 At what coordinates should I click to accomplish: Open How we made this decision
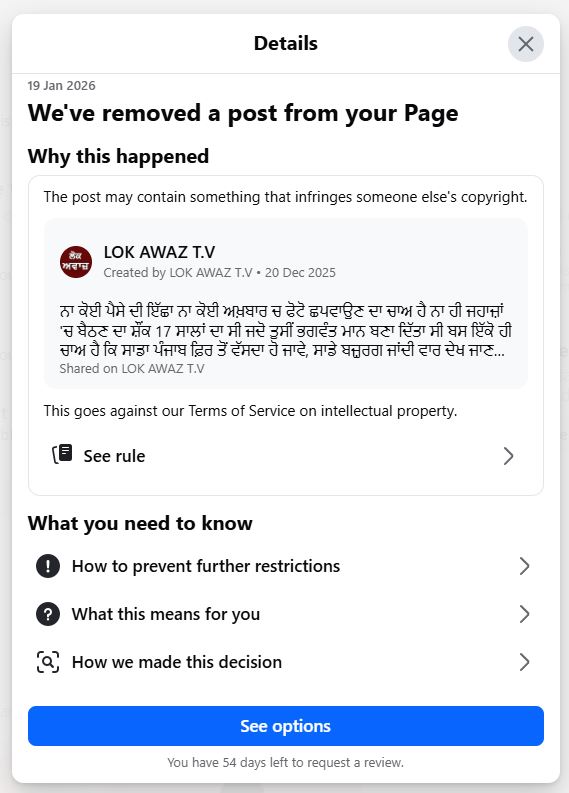pos(286,662)
